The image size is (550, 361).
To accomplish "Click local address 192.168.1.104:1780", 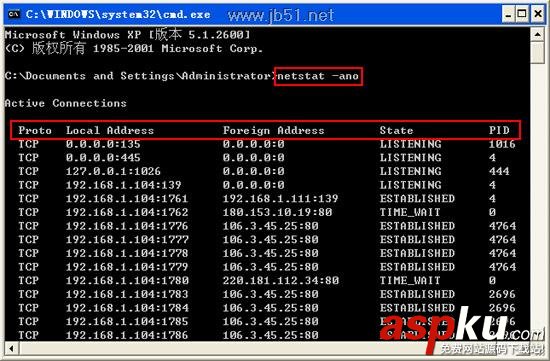I will 127,281.
